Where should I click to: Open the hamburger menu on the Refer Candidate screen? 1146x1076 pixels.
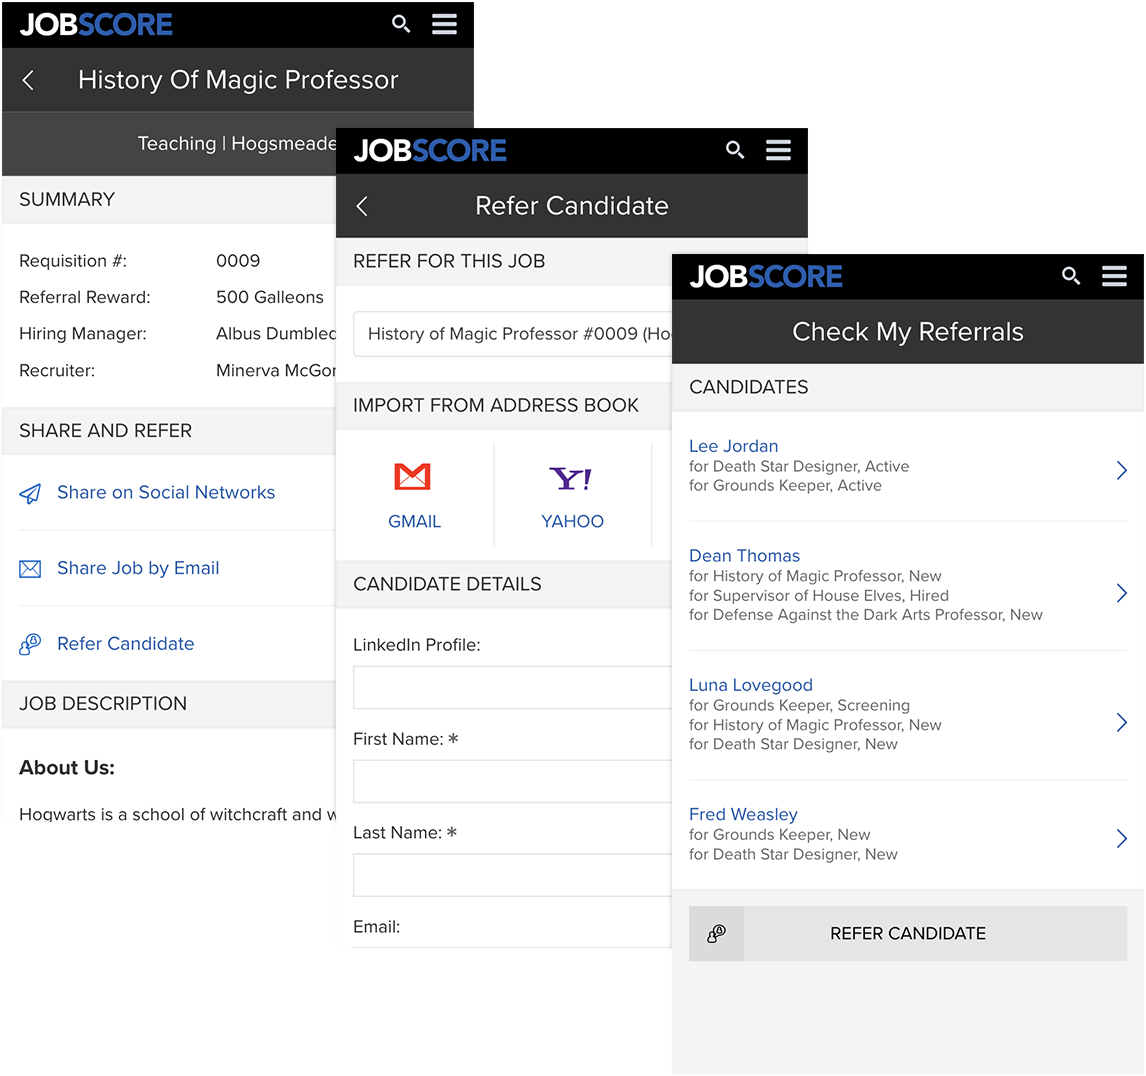[x=778, y=149]
